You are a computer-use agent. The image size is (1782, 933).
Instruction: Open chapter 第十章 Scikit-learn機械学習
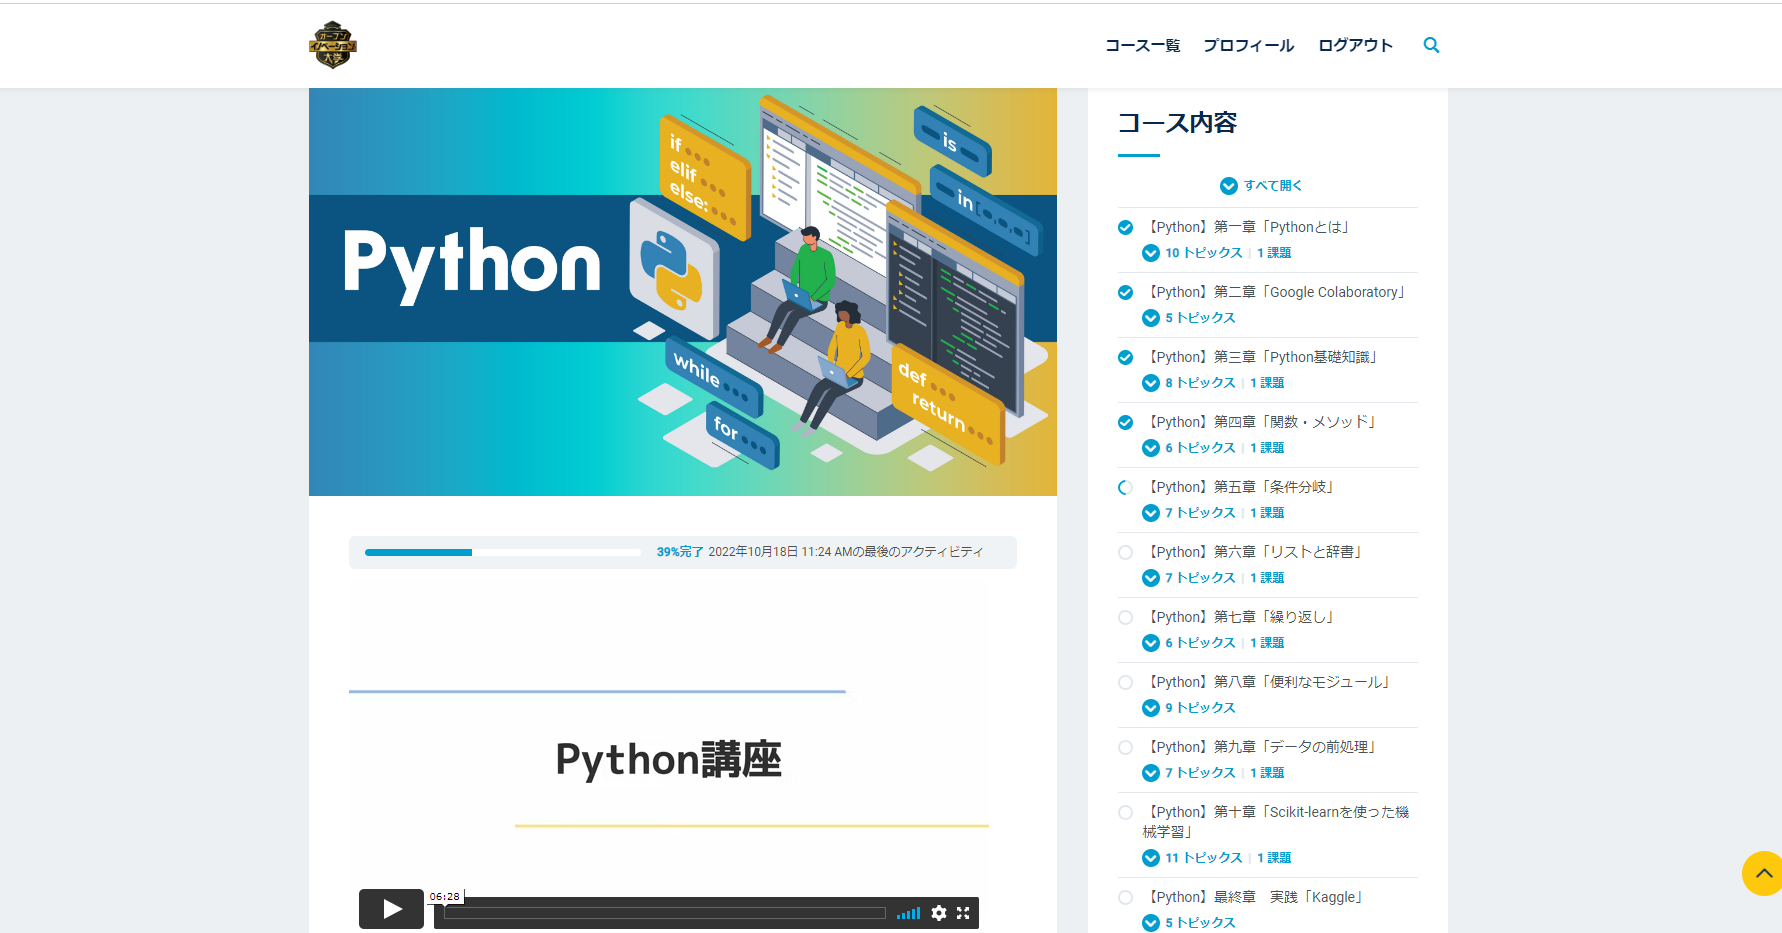[1276, 822]
